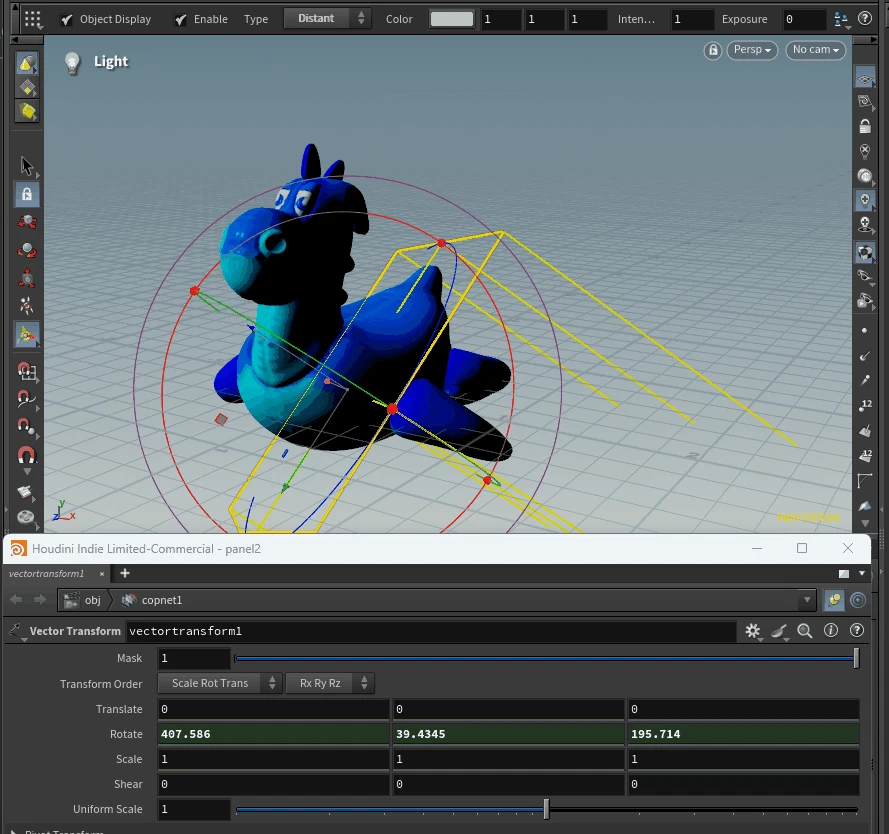Expand the network path history dropdown arrow
Image resolution: width=889 pixels, height=834 pixels.
807,600
